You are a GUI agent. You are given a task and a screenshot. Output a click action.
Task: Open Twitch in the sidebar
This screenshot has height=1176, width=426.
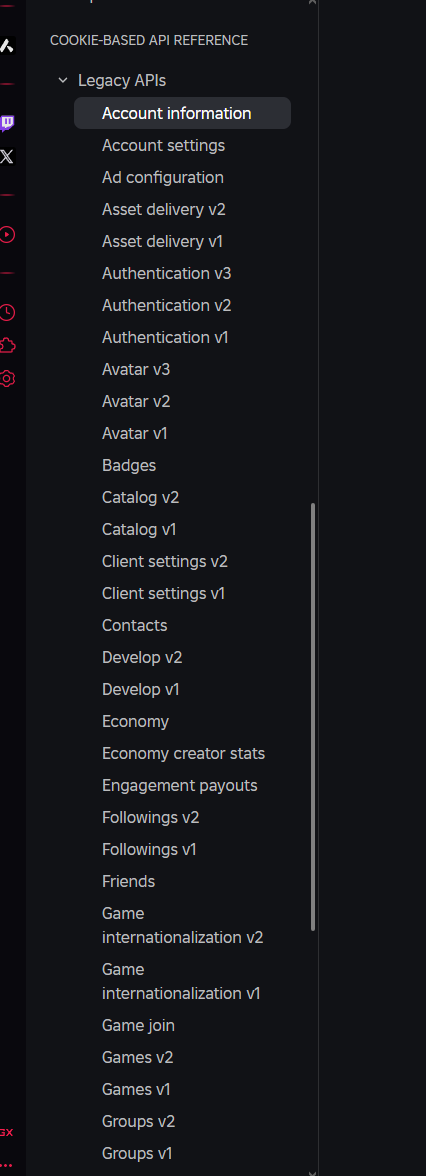[7, 124]
